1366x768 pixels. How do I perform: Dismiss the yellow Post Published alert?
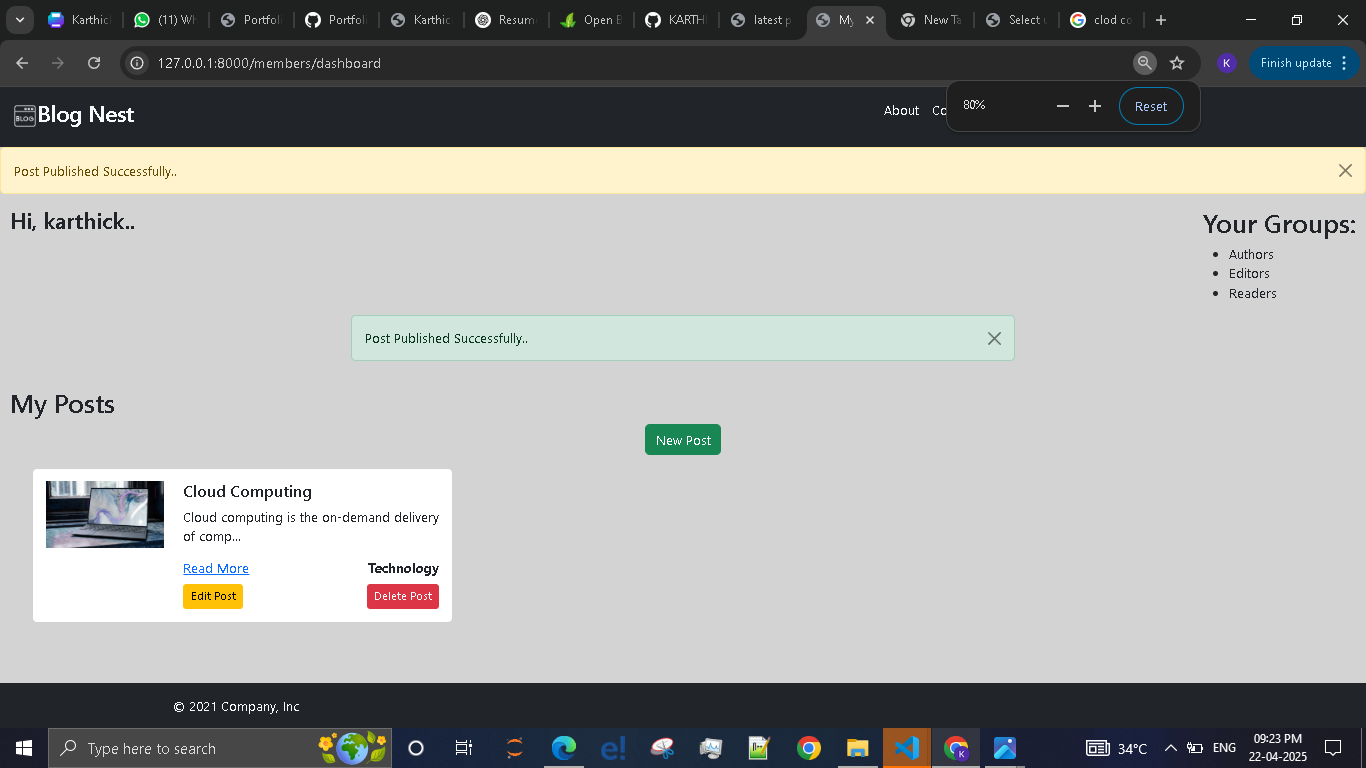(x=1345, y=171)
